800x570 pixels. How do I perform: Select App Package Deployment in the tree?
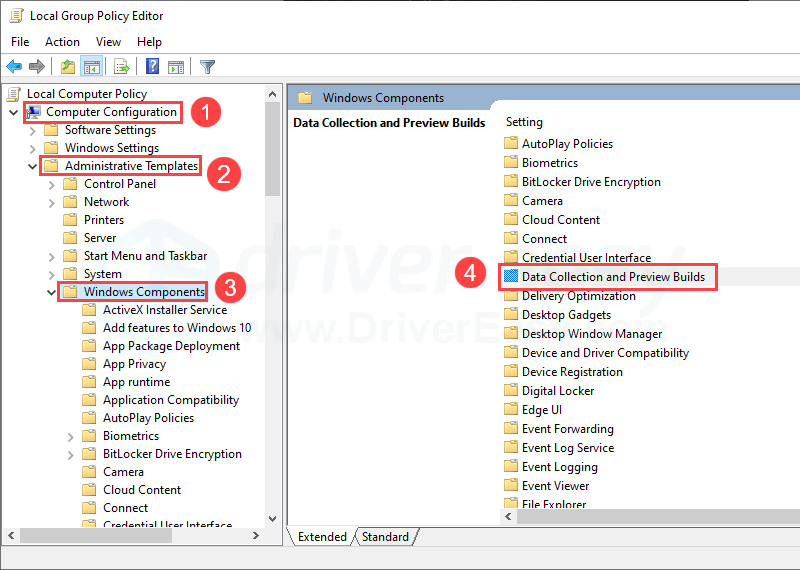[x=171, y=346]
